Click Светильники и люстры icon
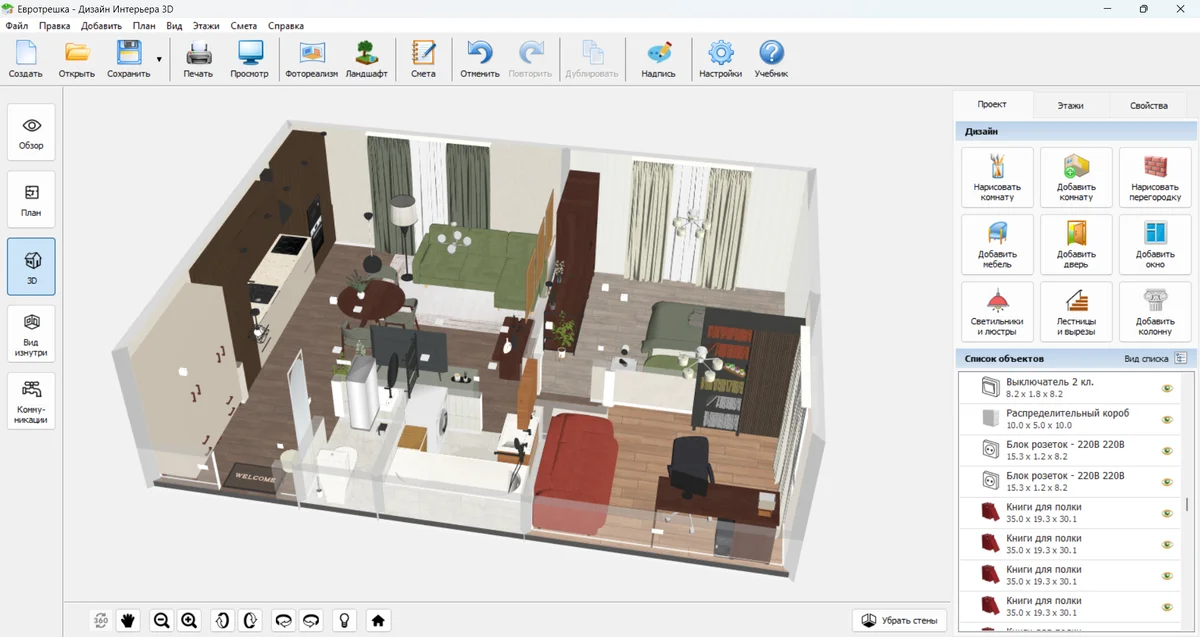Screen dimensions: 1200x637 tap(996, 312)
